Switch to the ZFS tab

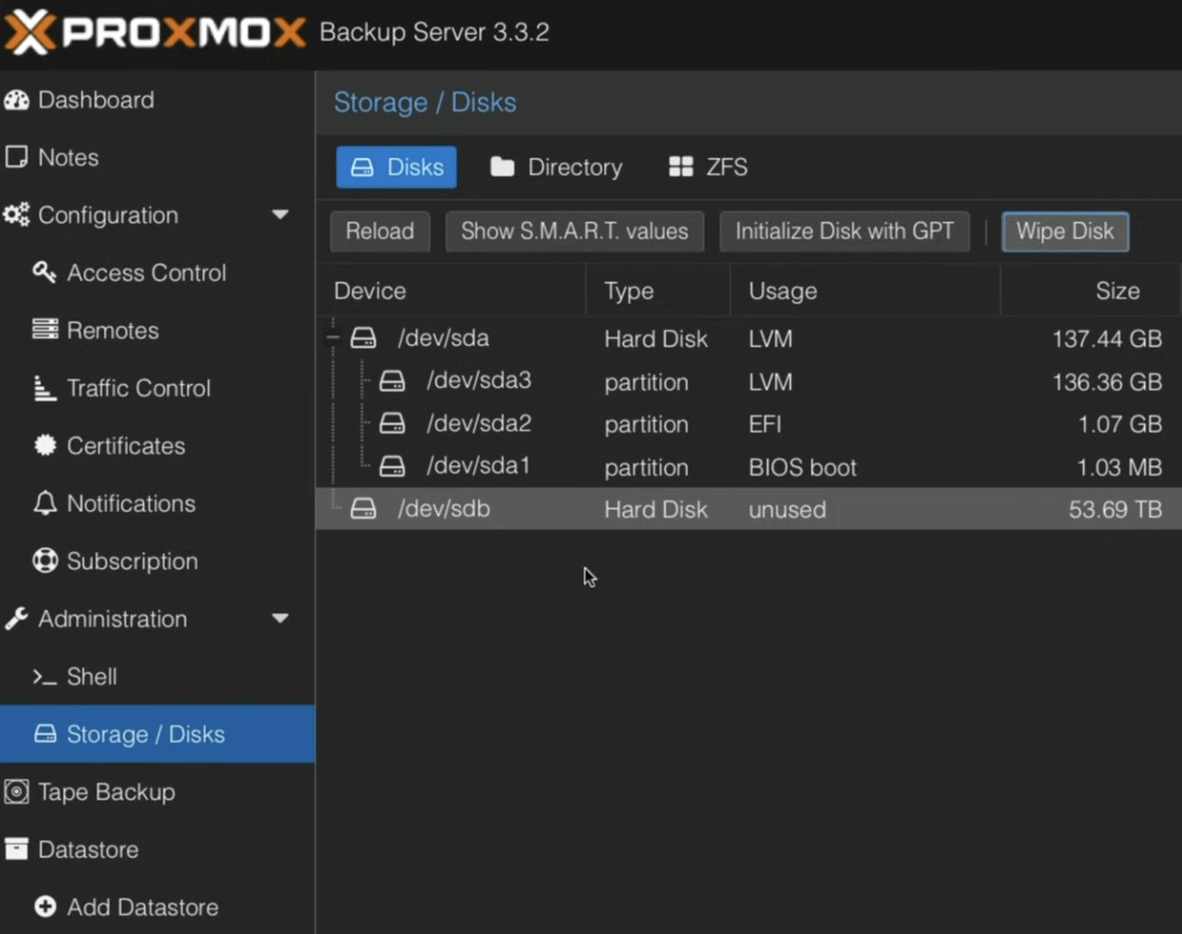(x=707, y=167)
